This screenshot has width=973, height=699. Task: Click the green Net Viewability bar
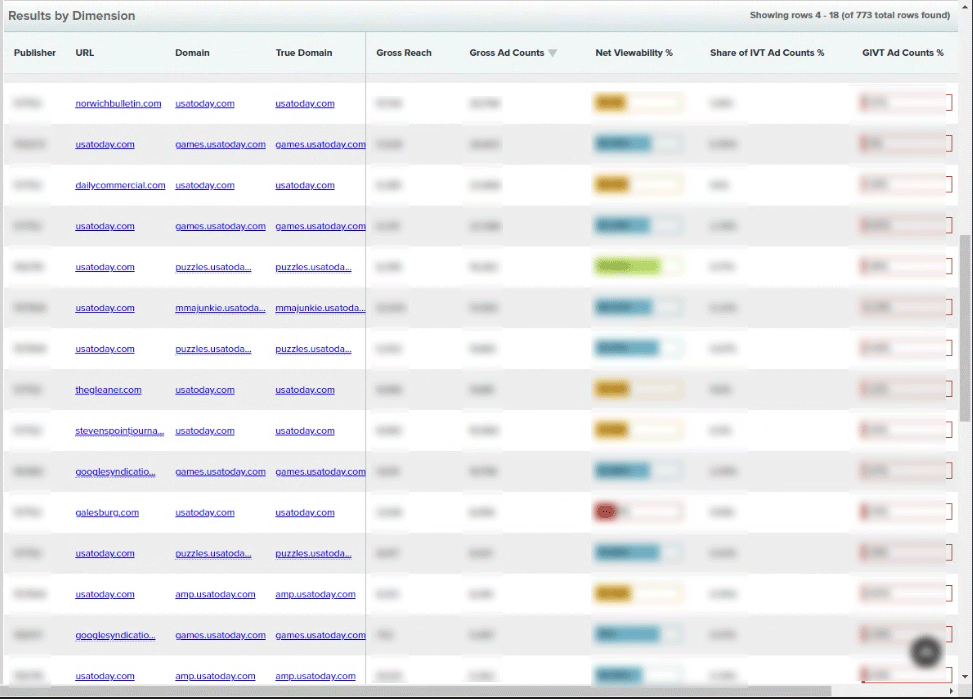(638, 267)
